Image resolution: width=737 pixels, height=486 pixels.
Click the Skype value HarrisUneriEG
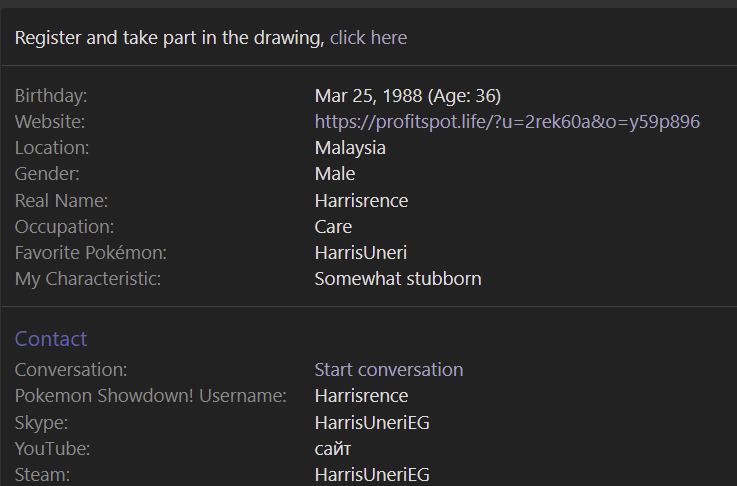[372, 423]
